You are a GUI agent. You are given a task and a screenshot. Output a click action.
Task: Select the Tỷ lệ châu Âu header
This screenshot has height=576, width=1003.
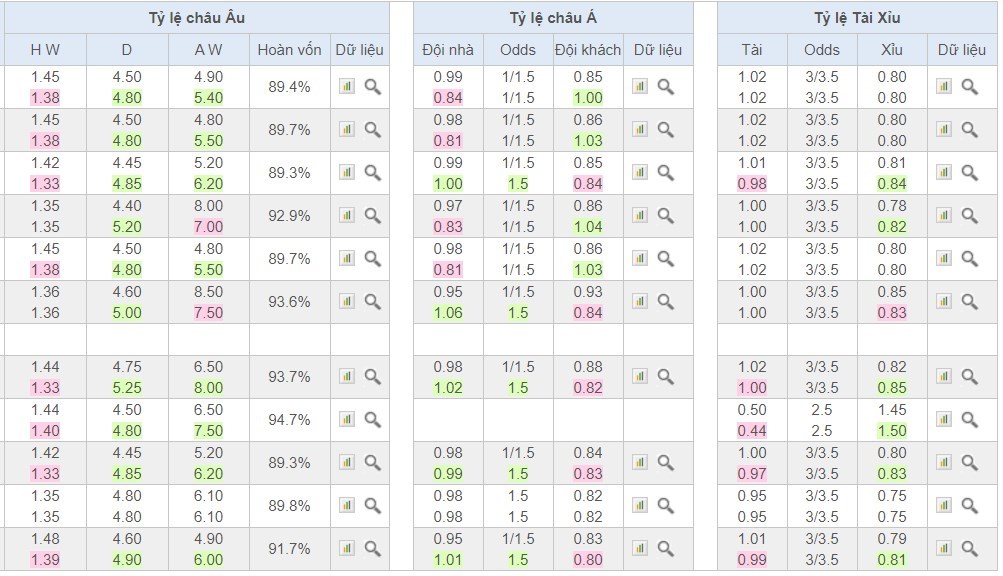tap(194, 18)
